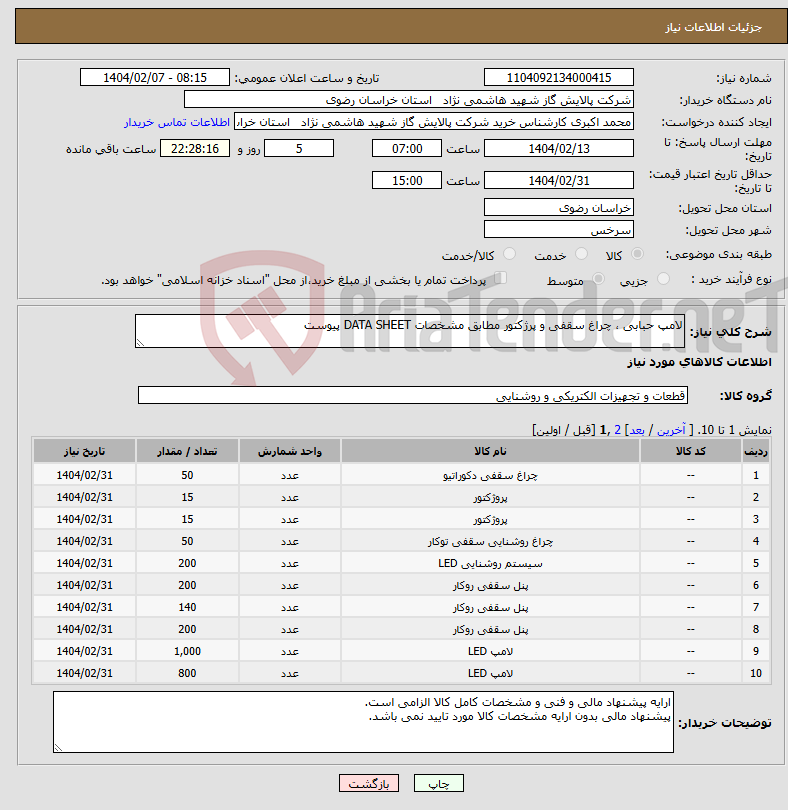Select لامپ LED in row 10
This screenshot has height=810, width=788.
490,673
